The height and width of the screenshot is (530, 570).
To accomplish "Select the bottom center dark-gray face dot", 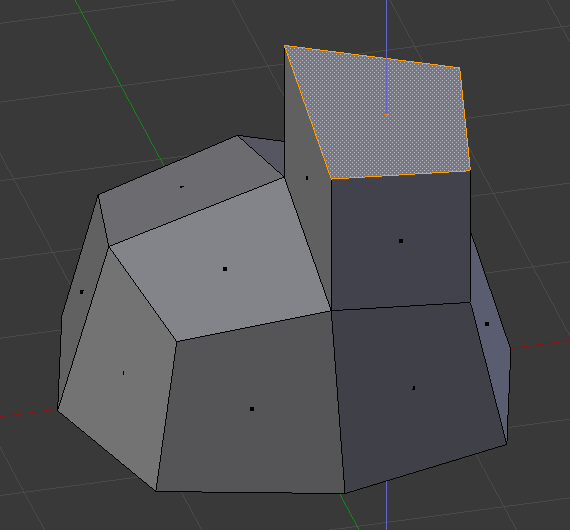I will click(252, 409).
